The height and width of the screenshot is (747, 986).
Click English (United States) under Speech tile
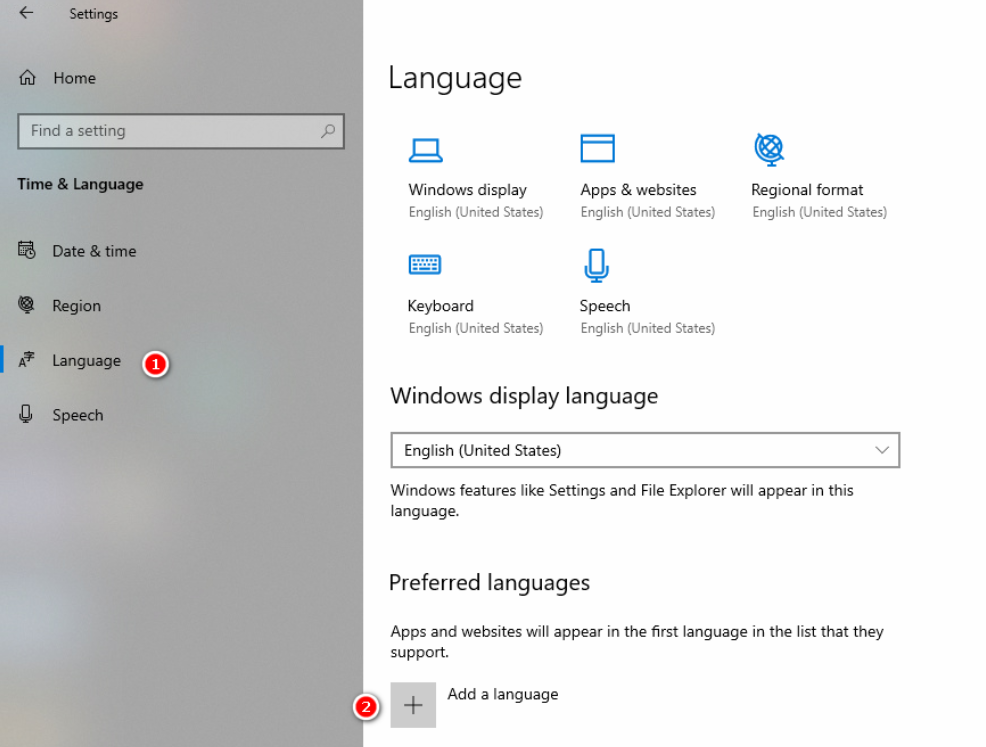point(647,328)
